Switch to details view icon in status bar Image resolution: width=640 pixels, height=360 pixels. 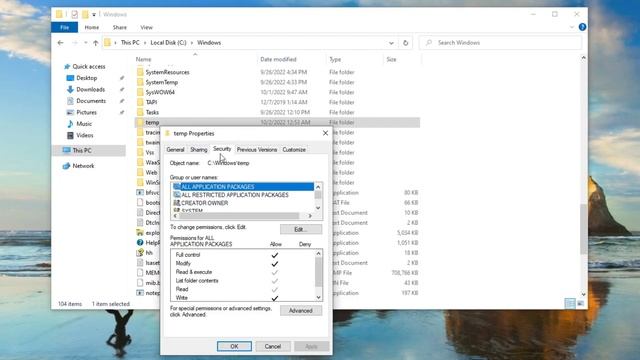pyautogui.click(x=569, y=303)
